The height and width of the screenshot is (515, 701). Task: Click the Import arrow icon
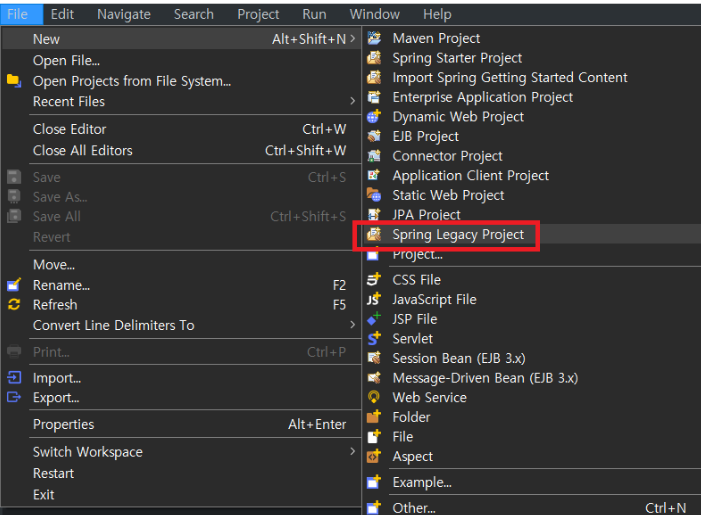[14, 378]
